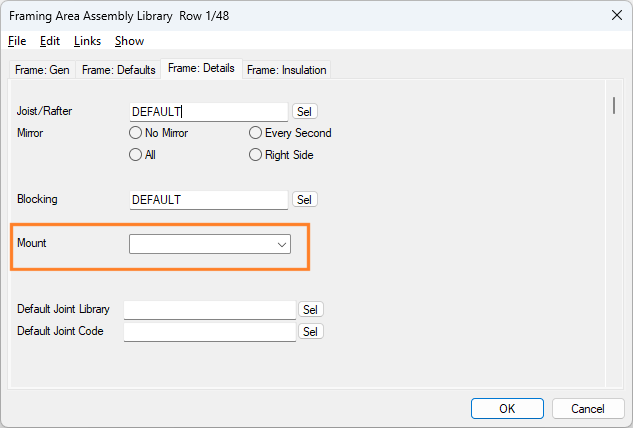The height and width of the screenshot is (428, 633).
Task: Open the Edit menu
Action: pos(50,41)
